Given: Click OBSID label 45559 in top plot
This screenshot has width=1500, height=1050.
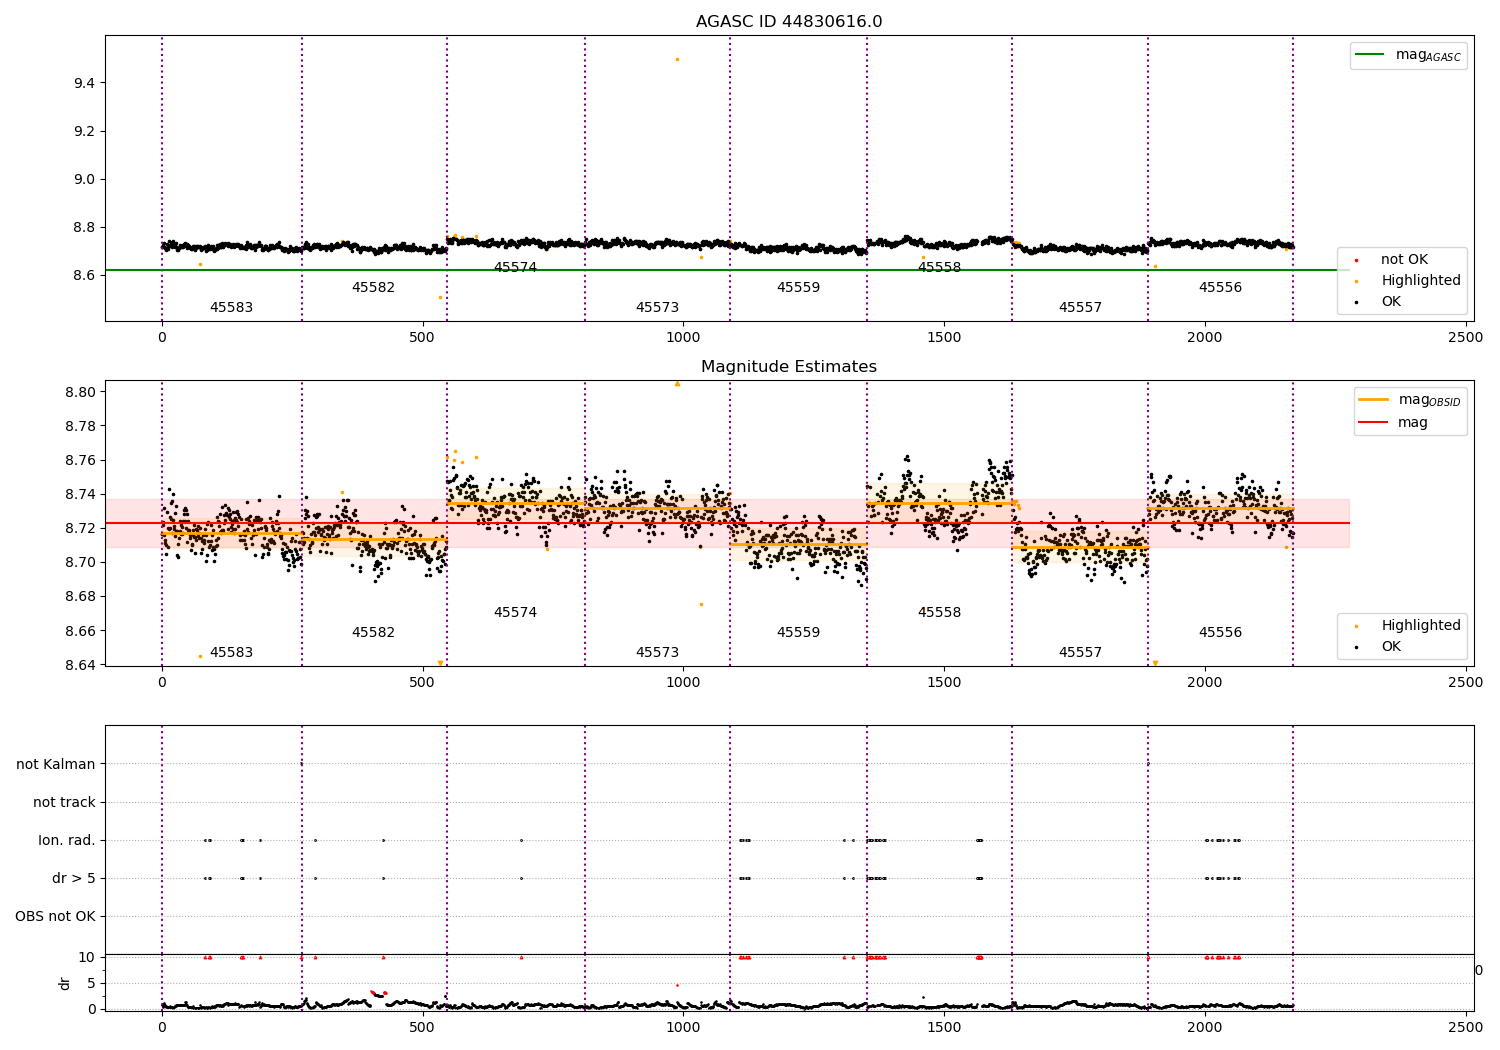Looking at the screenshot, I should tap(798, 288).
